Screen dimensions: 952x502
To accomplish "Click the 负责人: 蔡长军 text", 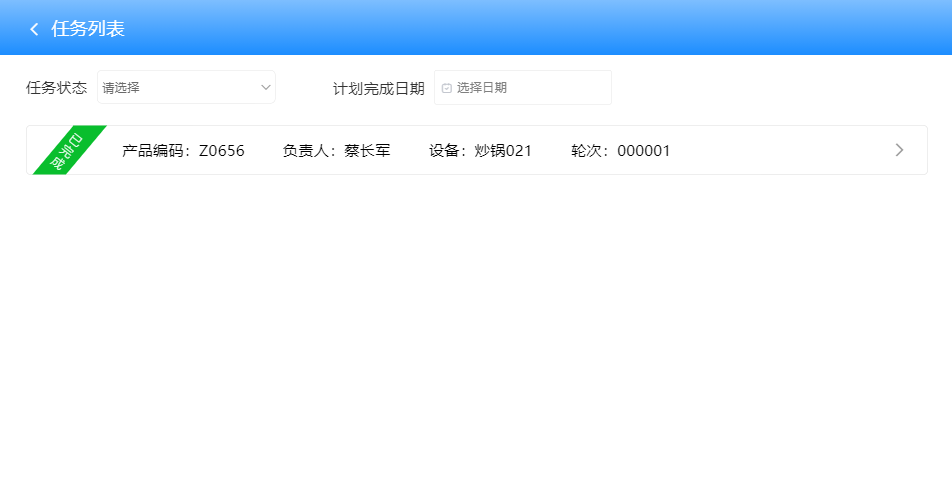I will click(x=336, y=151).
